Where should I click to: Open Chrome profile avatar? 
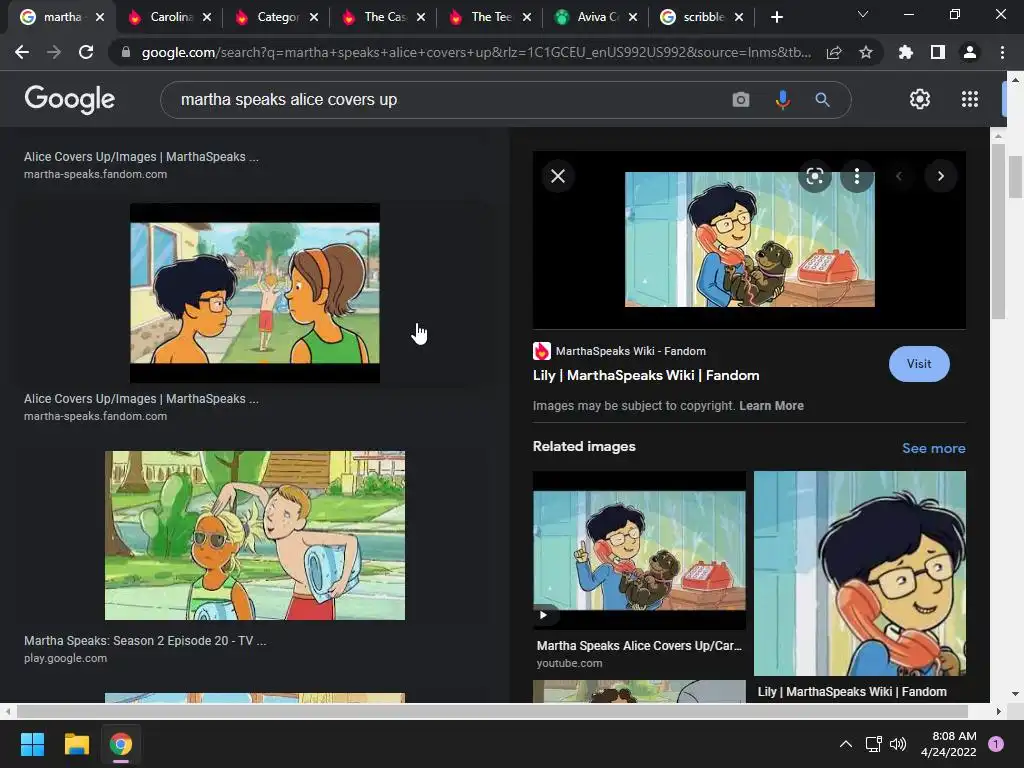pos(970,52)
